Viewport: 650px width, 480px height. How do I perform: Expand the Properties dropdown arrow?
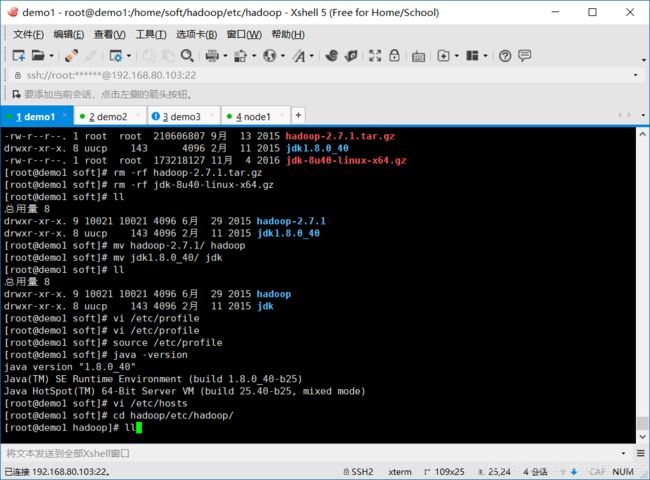129,56
